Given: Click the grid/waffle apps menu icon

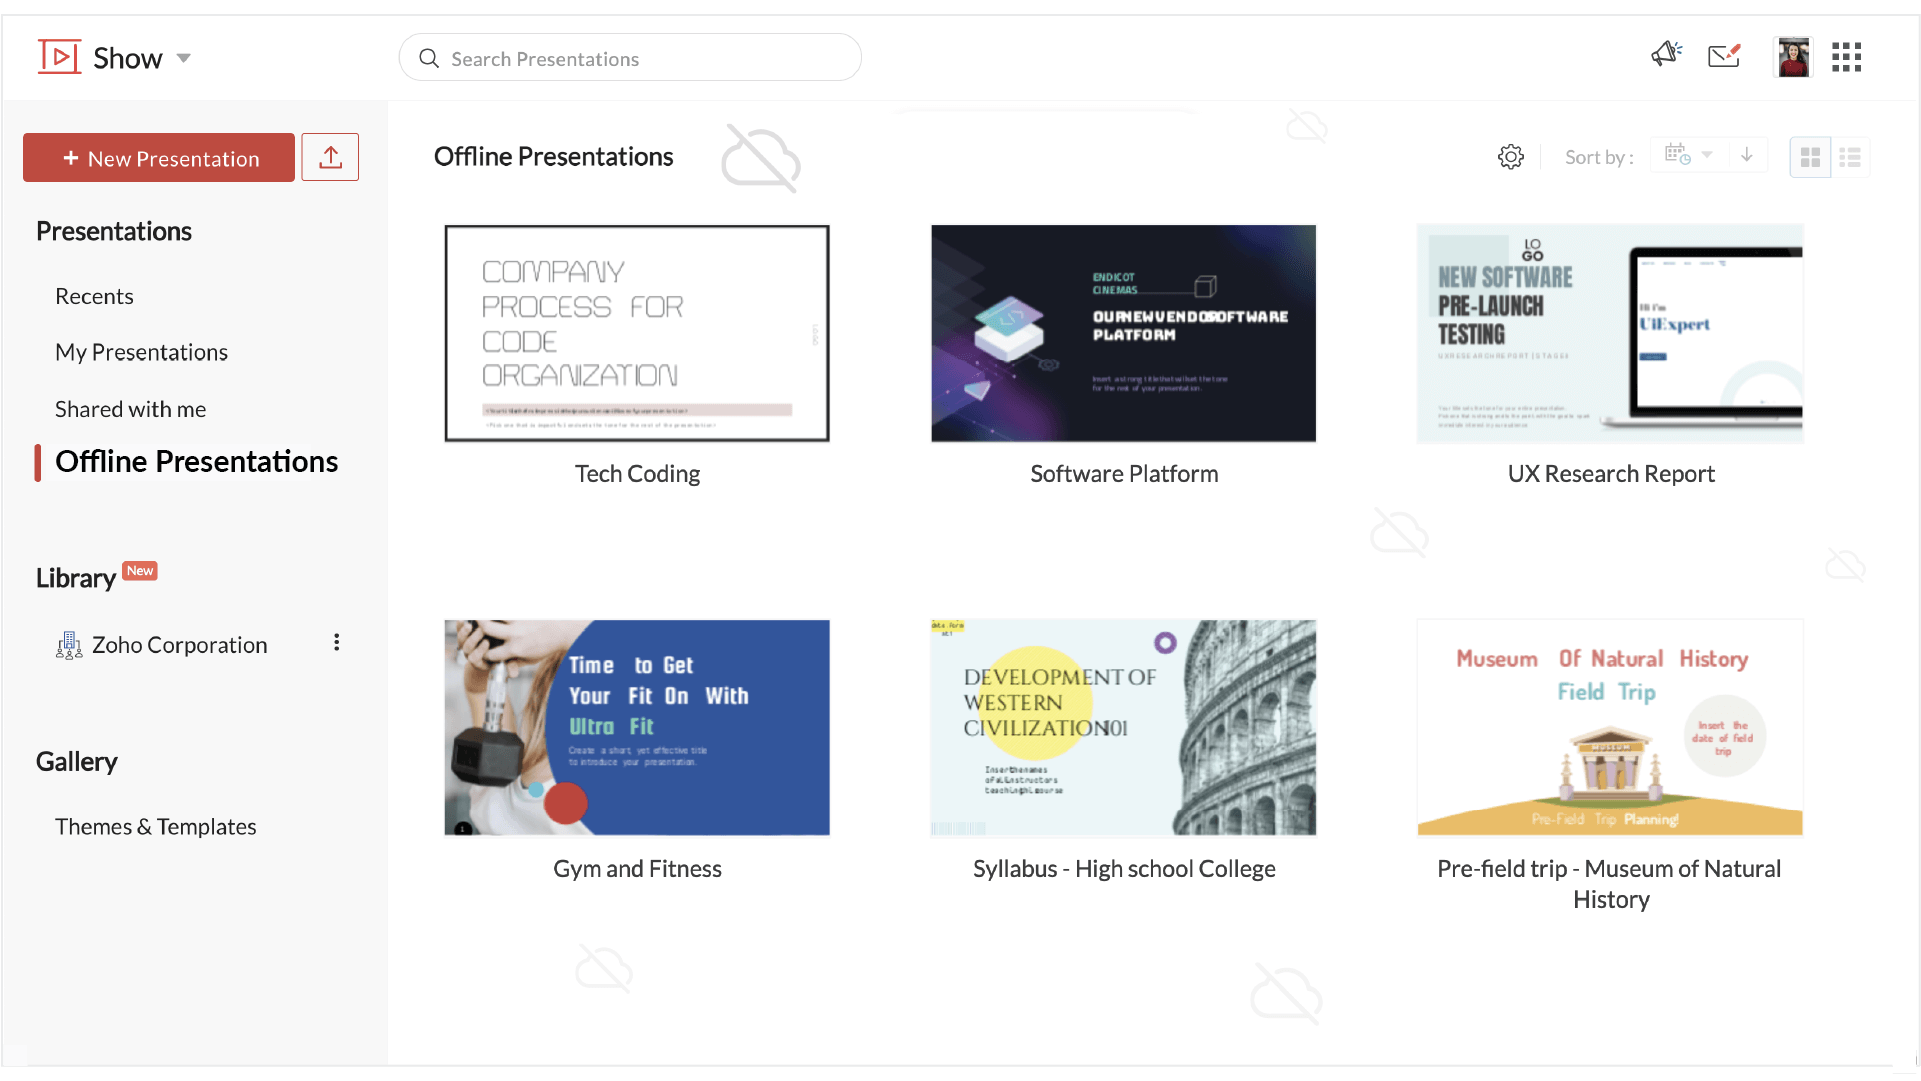Looking at the screenshot, I should click(1847, 57).
